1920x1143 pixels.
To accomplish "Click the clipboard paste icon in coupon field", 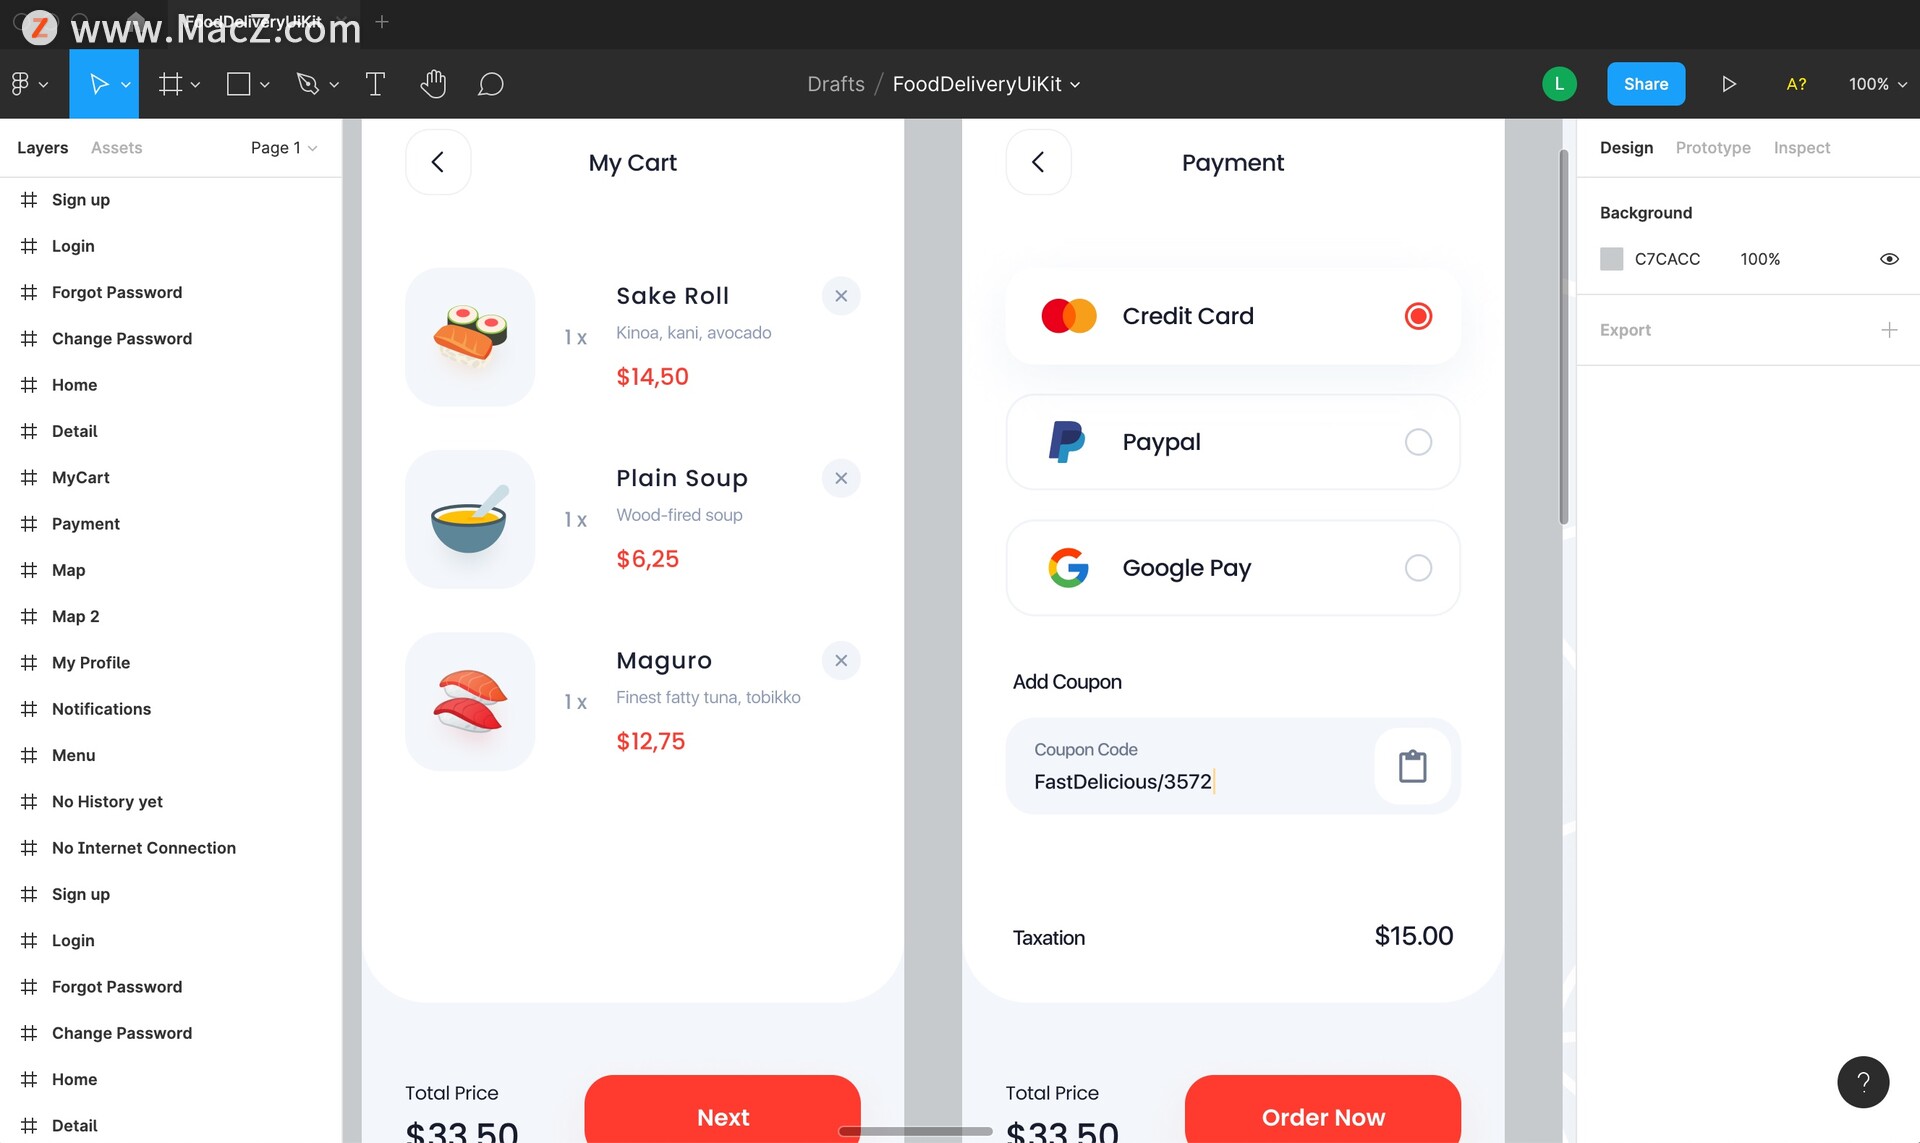I will click(x=1412, y=766).
